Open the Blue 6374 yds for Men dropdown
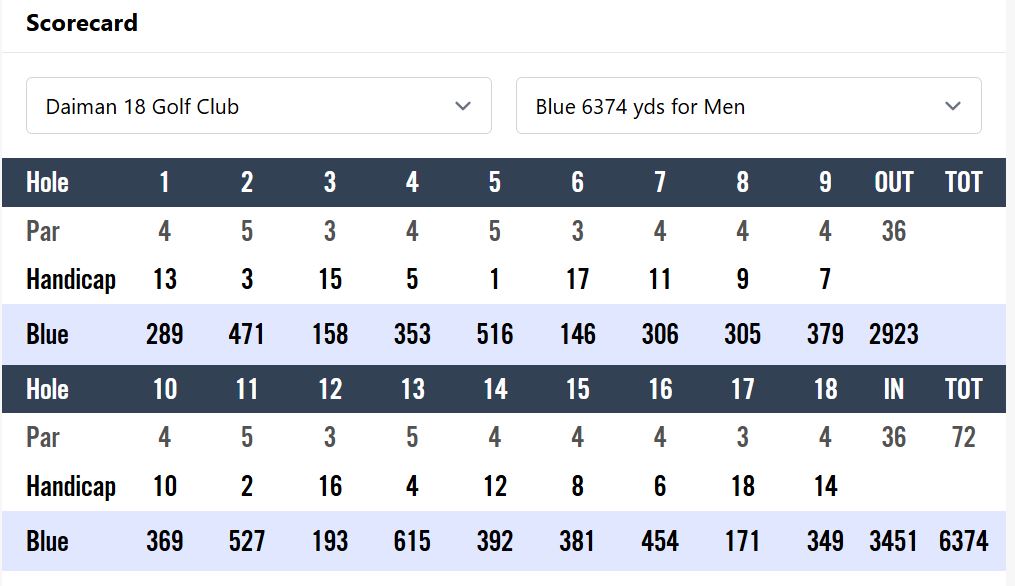The height and width of the screenshot is (586, 1015). click(x=748, y=106)
